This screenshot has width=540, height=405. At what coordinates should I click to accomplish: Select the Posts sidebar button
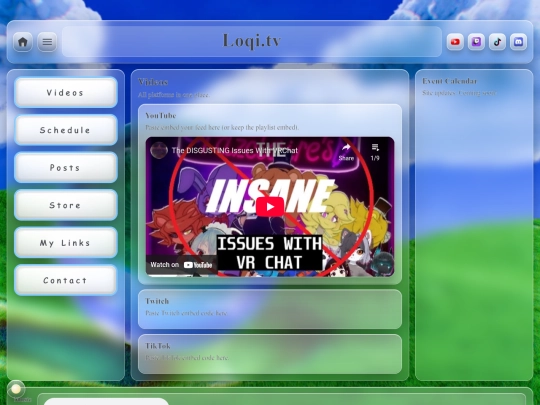[x=66, y=167]
